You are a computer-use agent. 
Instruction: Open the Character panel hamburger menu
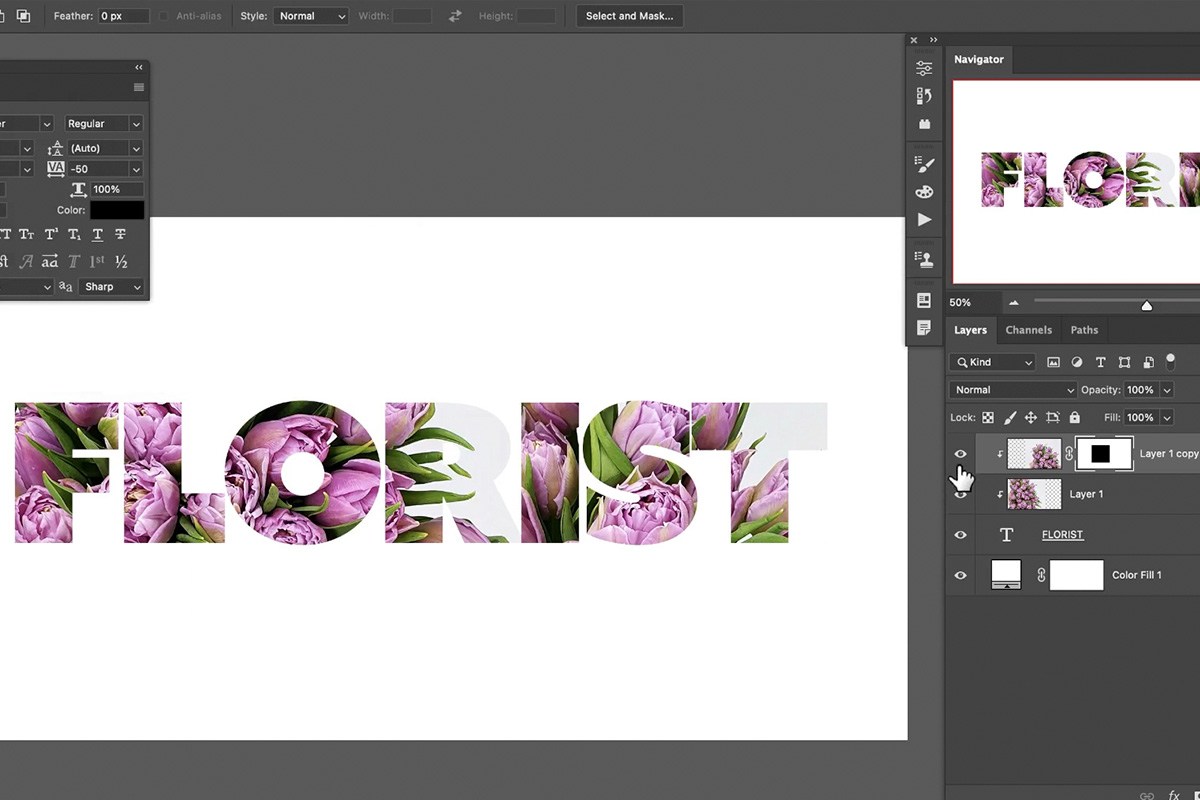tap(139, 88)
